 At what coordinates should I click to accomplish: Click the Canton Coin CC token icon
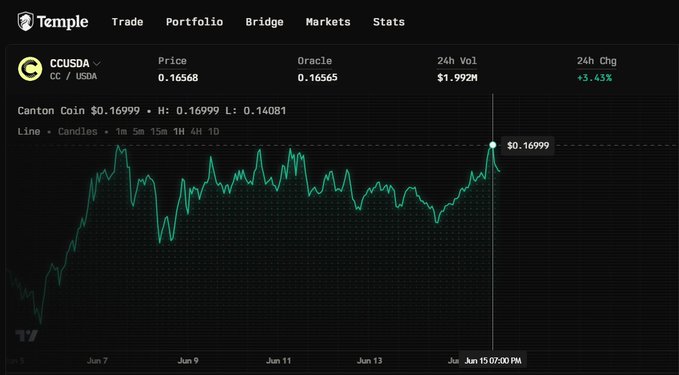(x=30, y=69)
